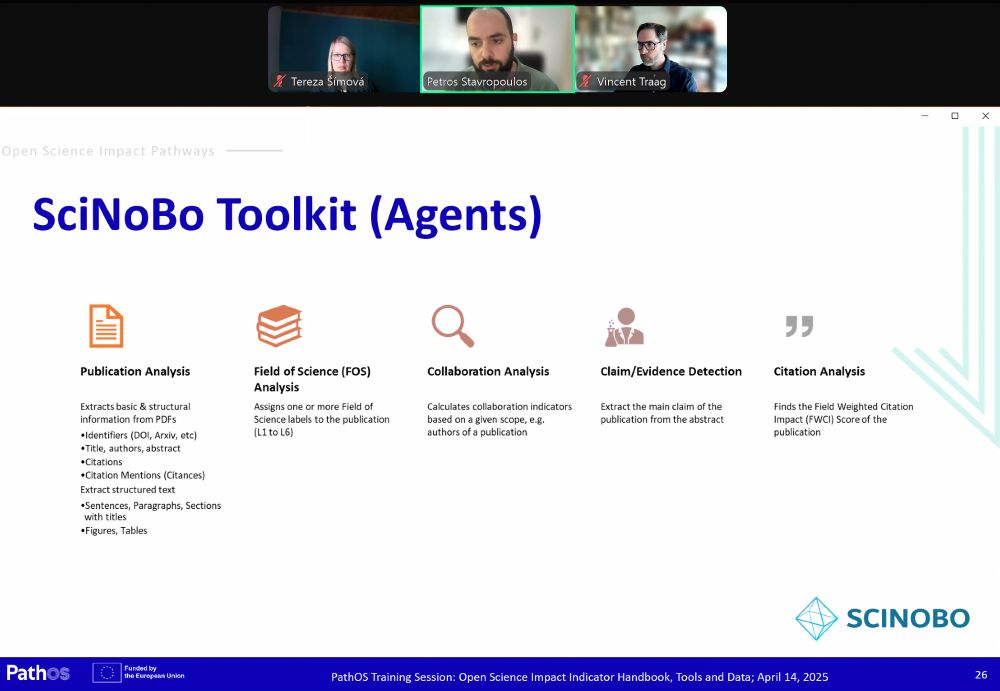The image size is (1000, 691).
Task: Click the 'Extract the main claim' description
Action: (662, 413)
